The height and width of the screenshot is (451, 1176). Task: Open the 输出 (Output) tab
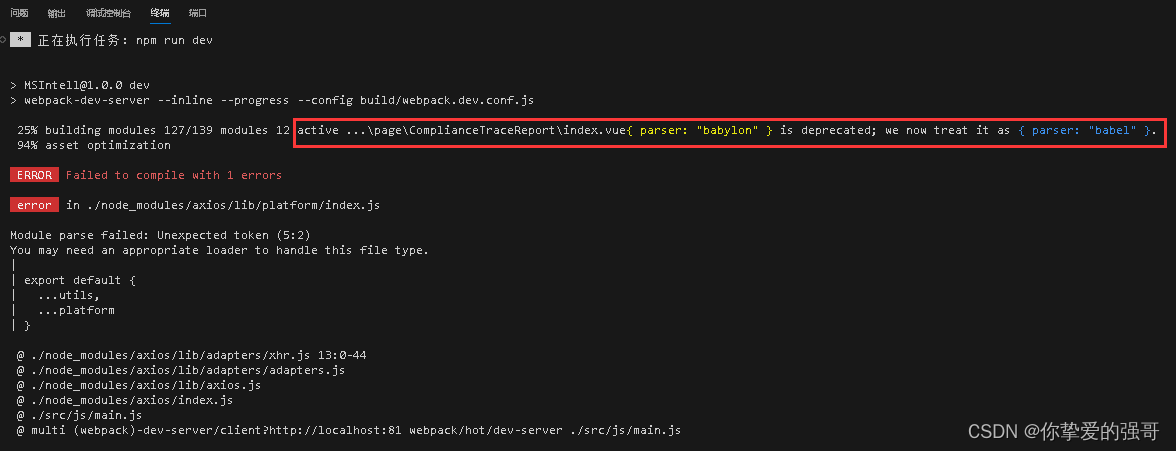click(x=56, y=13)
